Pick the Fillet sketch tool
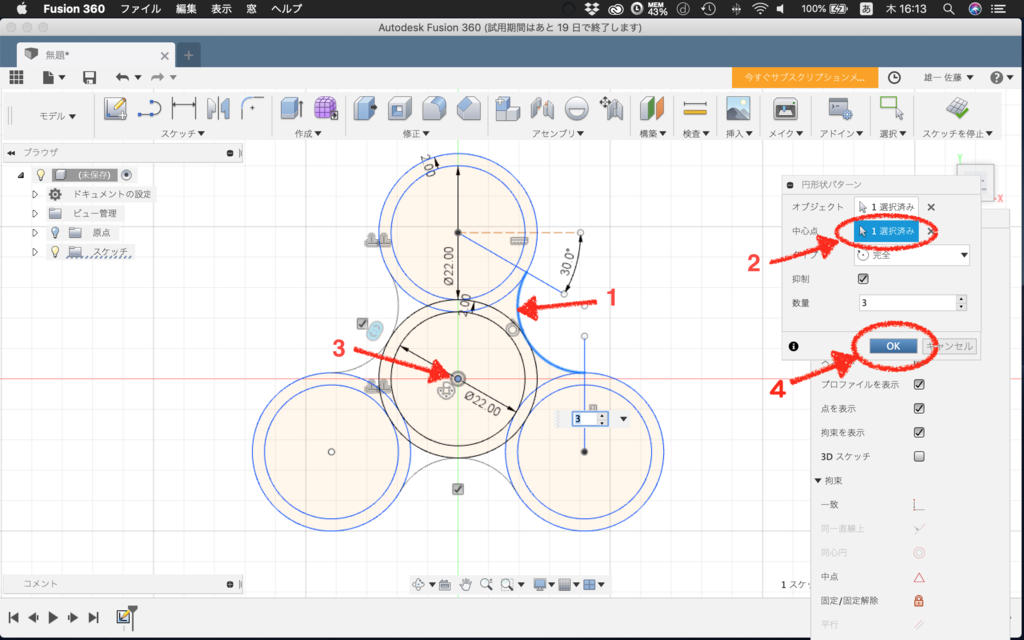1024x640 pixels. coord(251,108)
